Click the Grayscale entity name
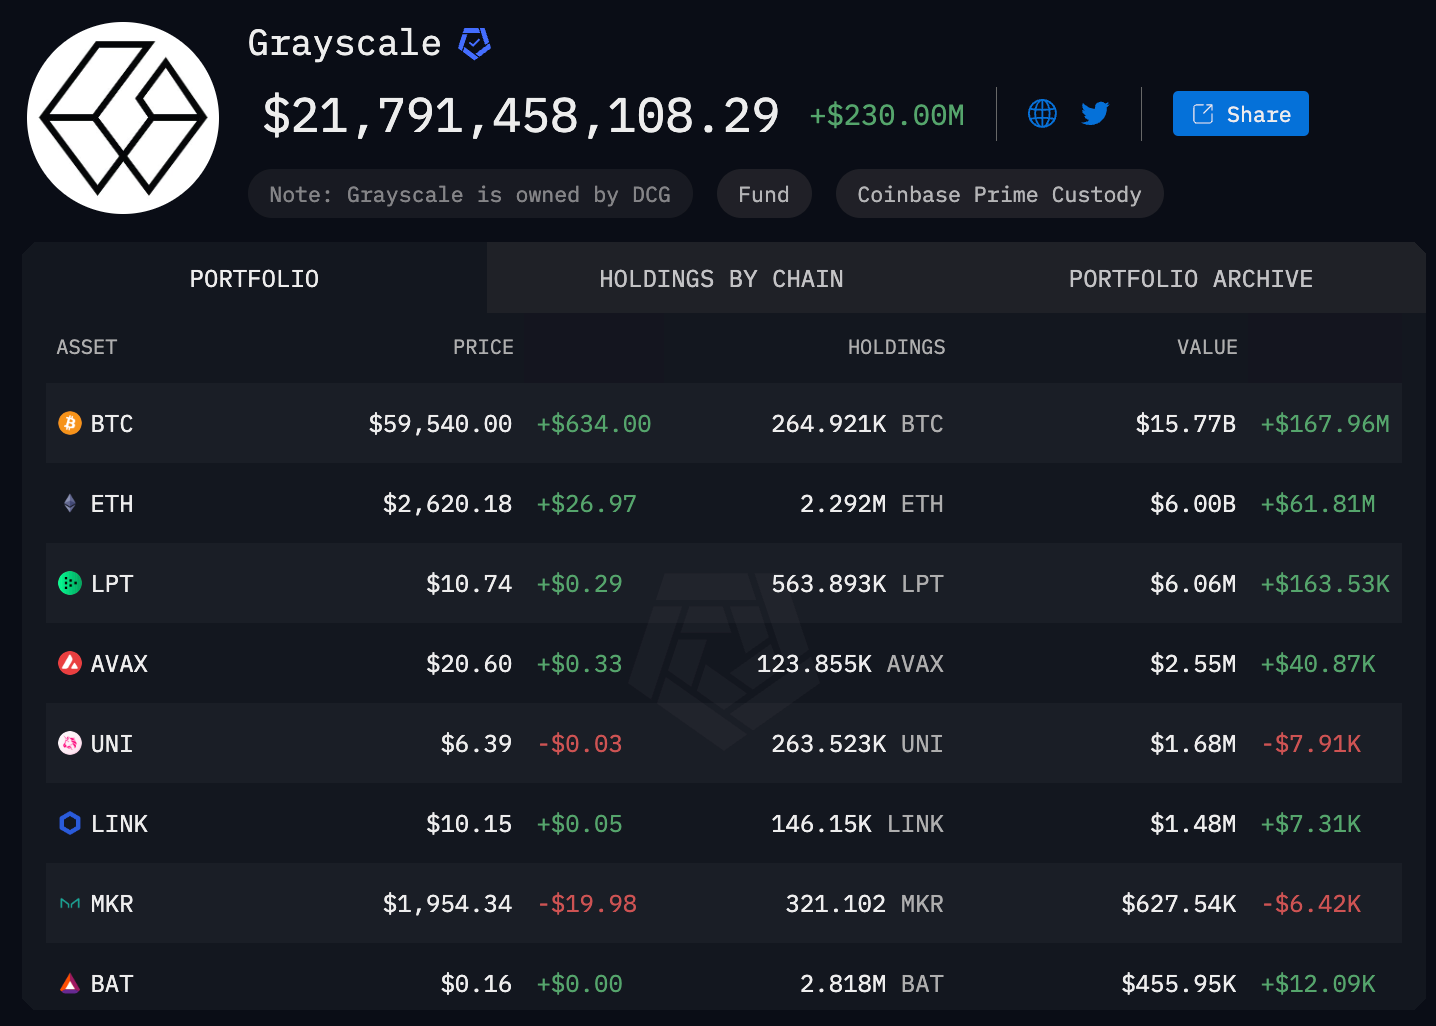Viewport: 1436px width, 1026px height. [345, 44]
